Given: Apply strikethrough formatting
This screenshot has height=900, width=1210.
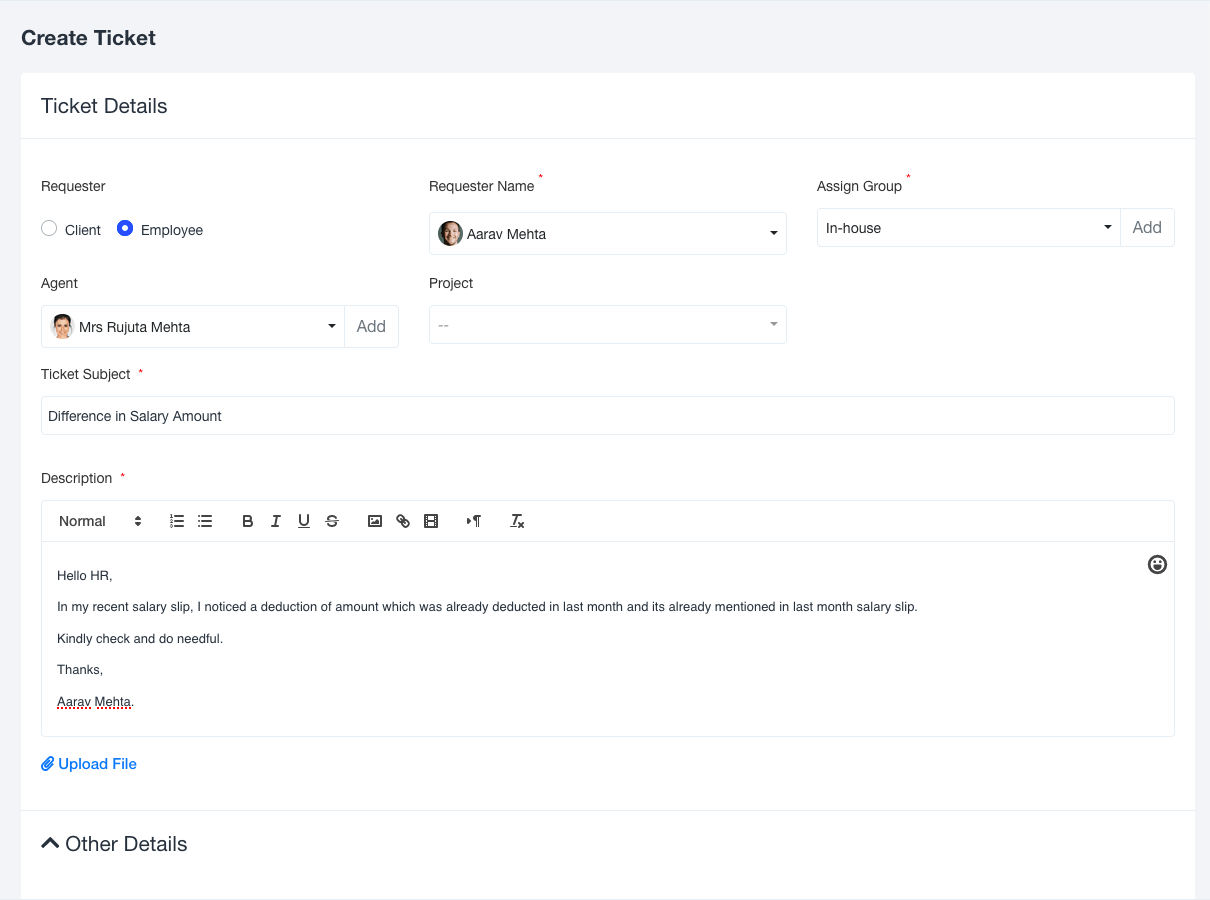Looking at the screenshot, I should 332,521.
